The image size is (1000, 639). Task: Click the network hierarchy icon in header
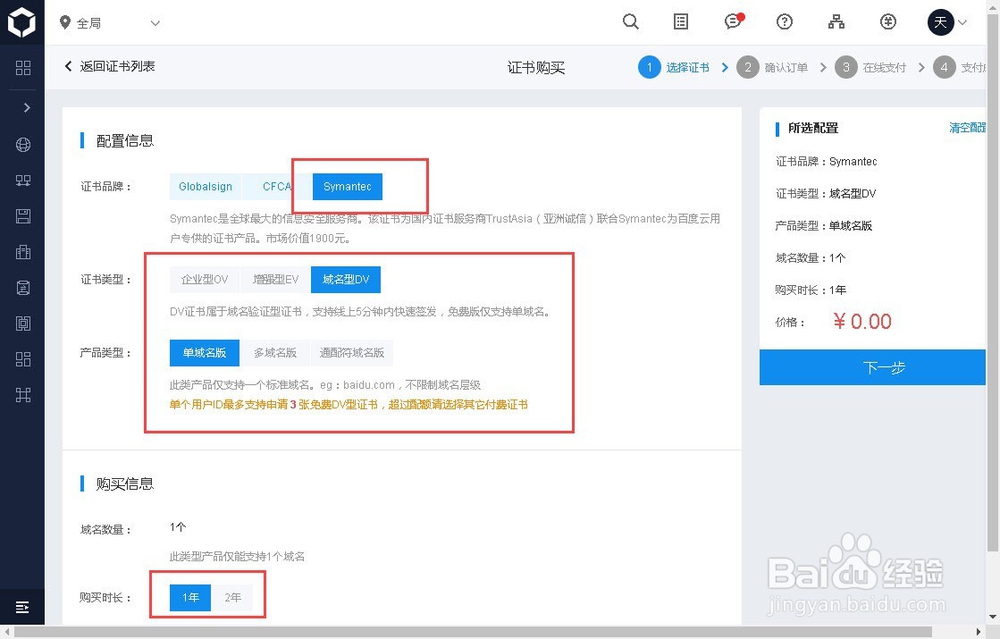point(836,22)
